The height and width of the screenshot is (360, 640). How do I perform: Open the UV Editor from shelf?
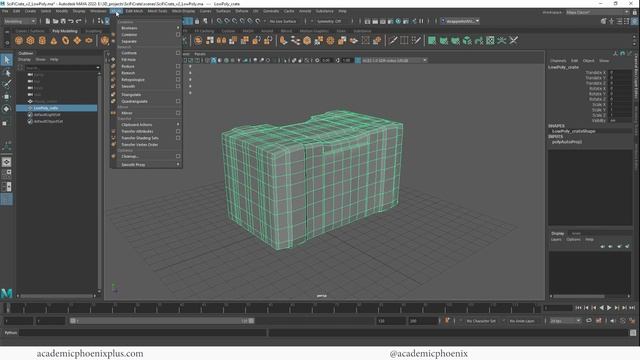point(490,40)
